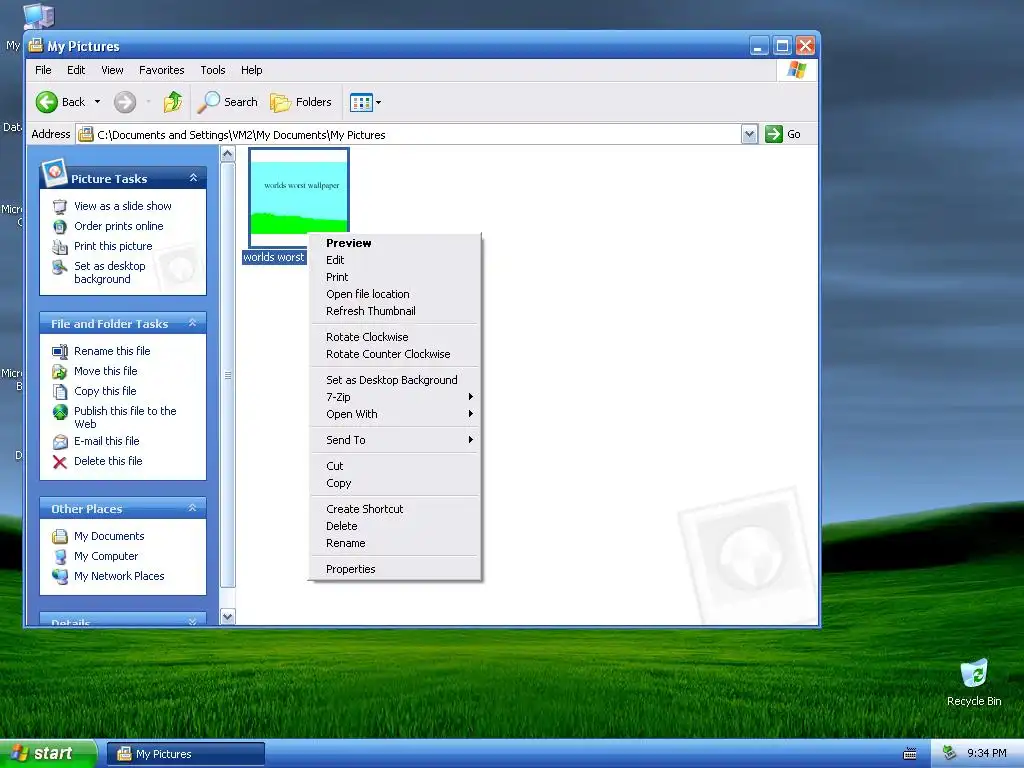The width and height of the screenshot is (1024, 768).
Task: Click the green Back arrow icon
Action: pos(46,102)
